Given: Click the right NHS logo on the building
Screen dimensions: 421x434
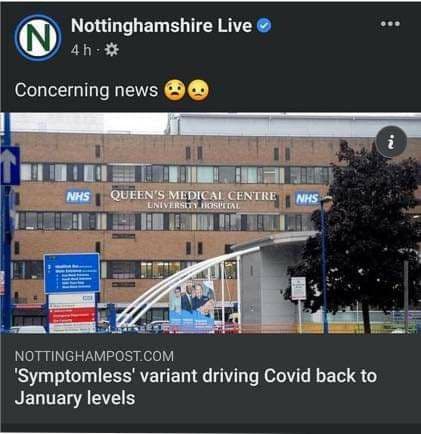Looking at the screenshot, I should point(307,198).
